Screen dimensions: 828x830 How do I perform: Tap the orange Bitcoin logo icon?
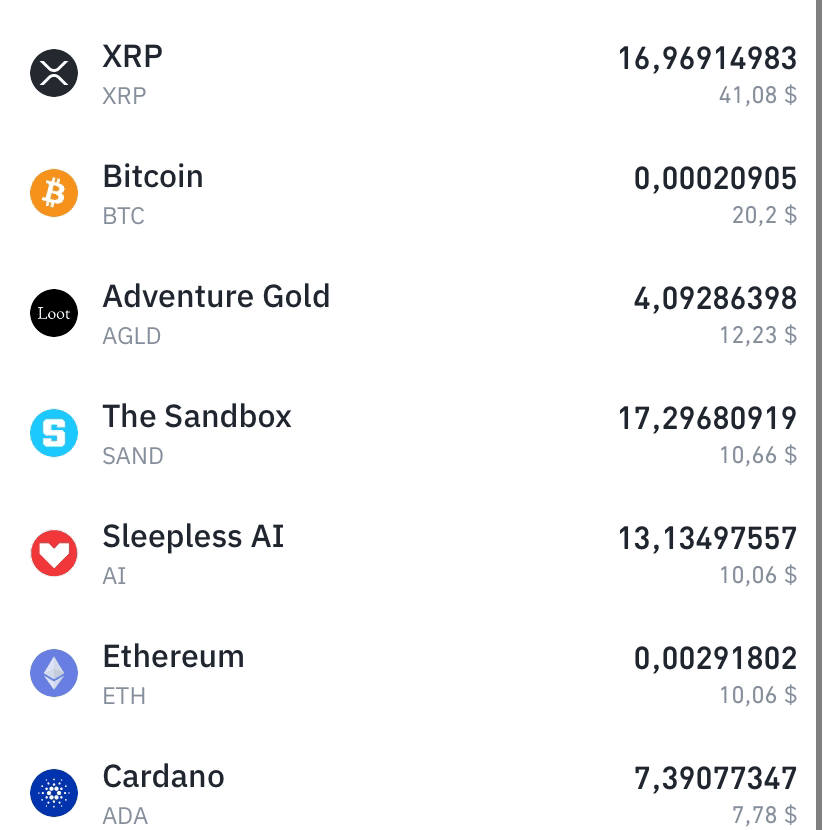[x=54, y=193]
